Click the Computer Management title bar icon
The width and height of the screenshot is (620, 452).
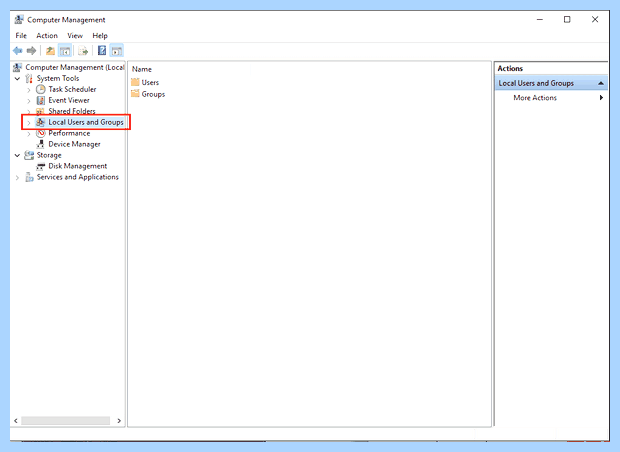coord(19,19)
